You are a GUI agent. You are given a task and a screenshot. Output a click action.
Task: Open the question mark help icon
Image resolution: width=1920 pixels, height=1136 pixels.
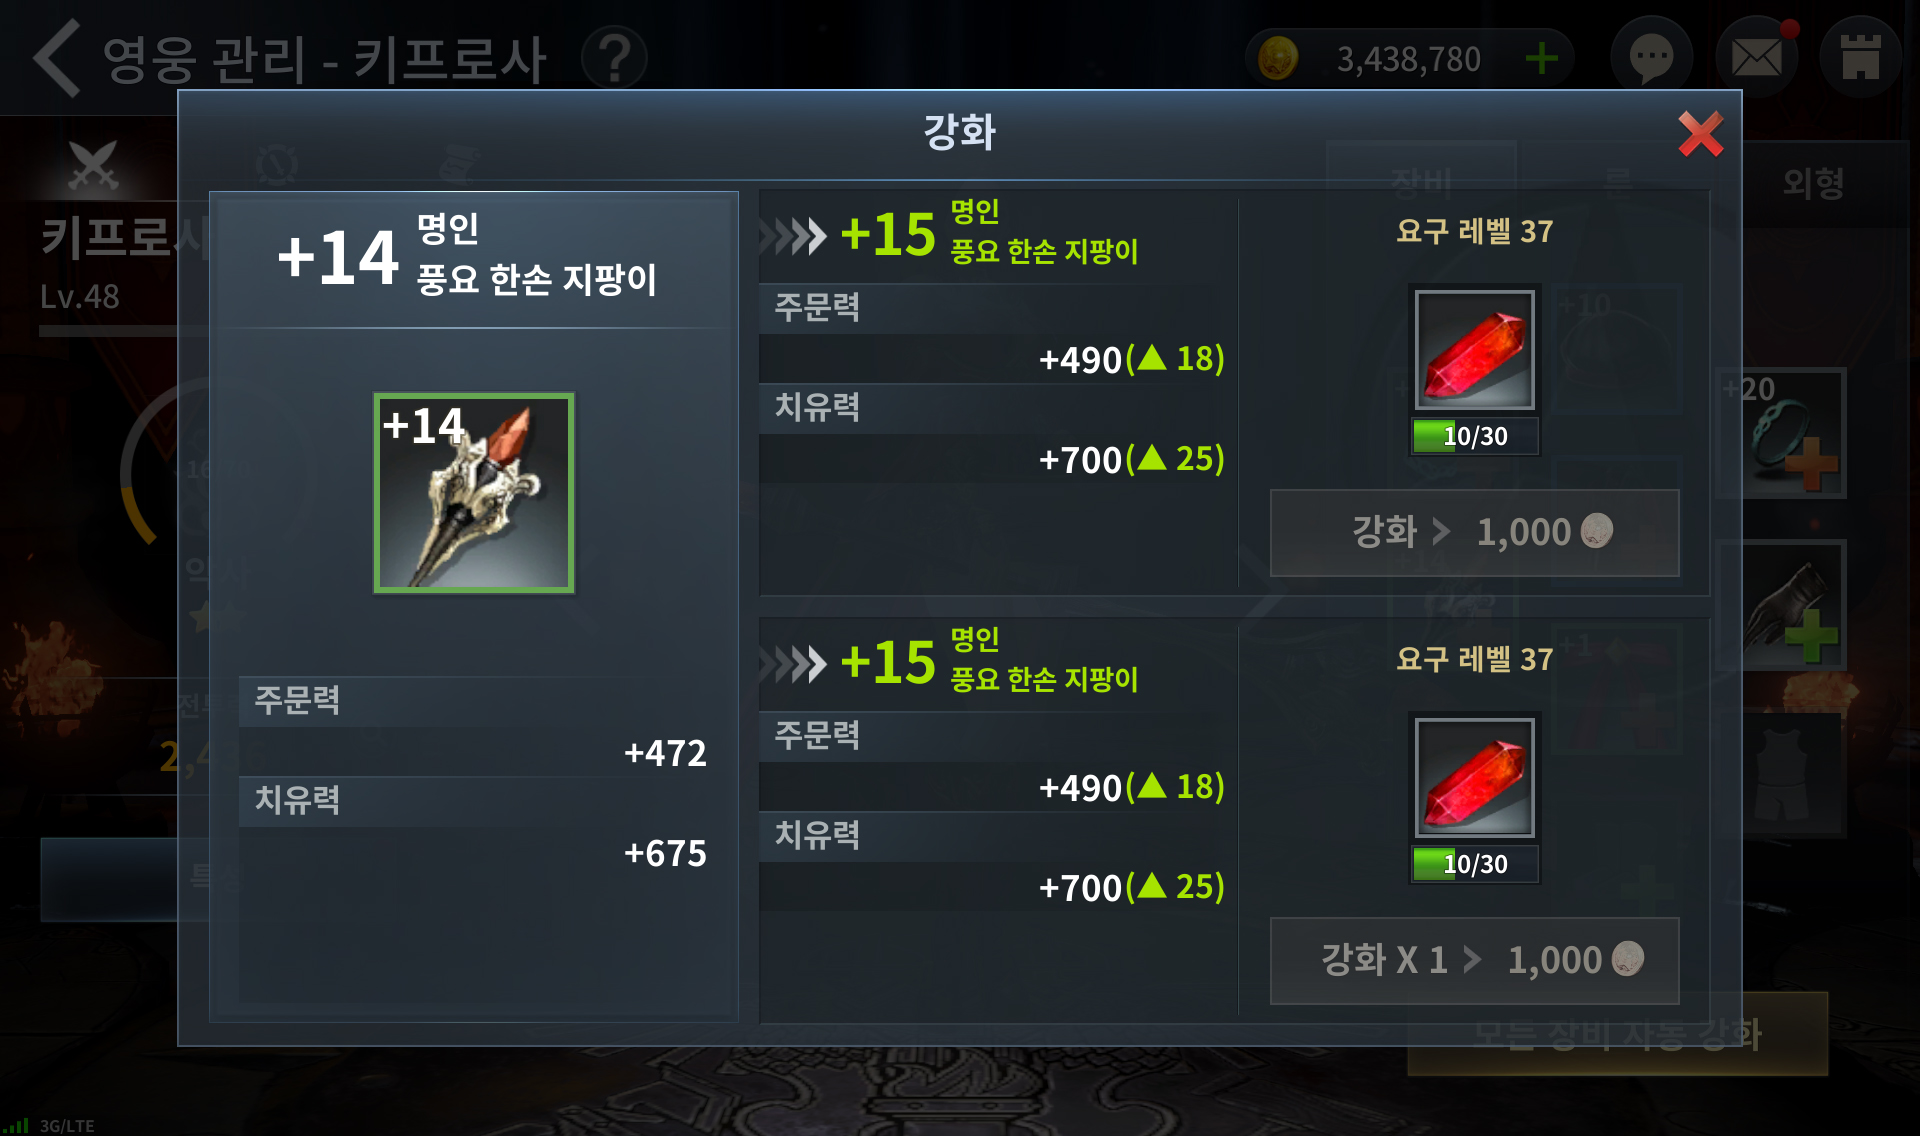[x=614, y=59]
